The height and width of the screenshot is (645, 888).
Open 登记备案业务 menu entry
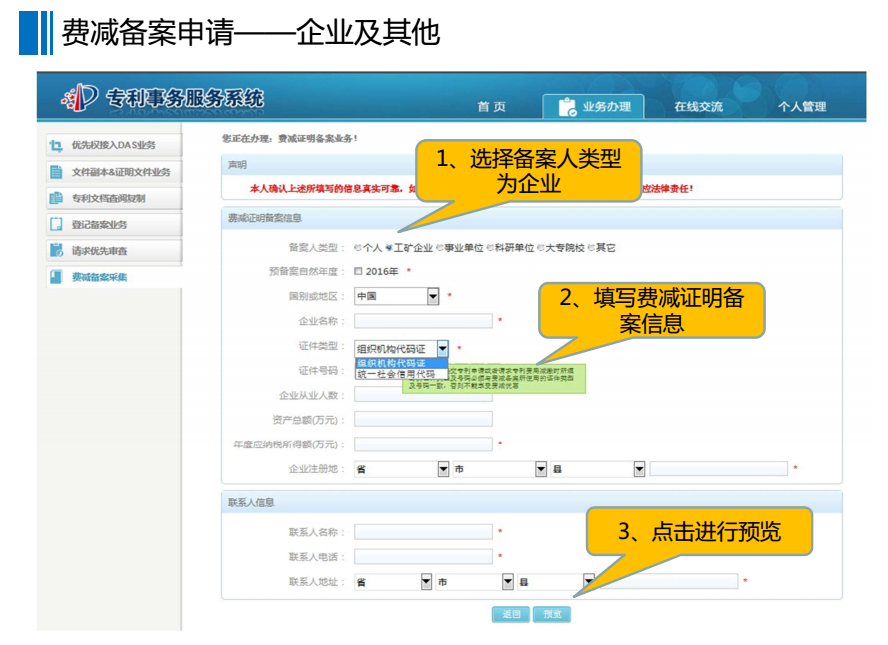tap(114, 224)
